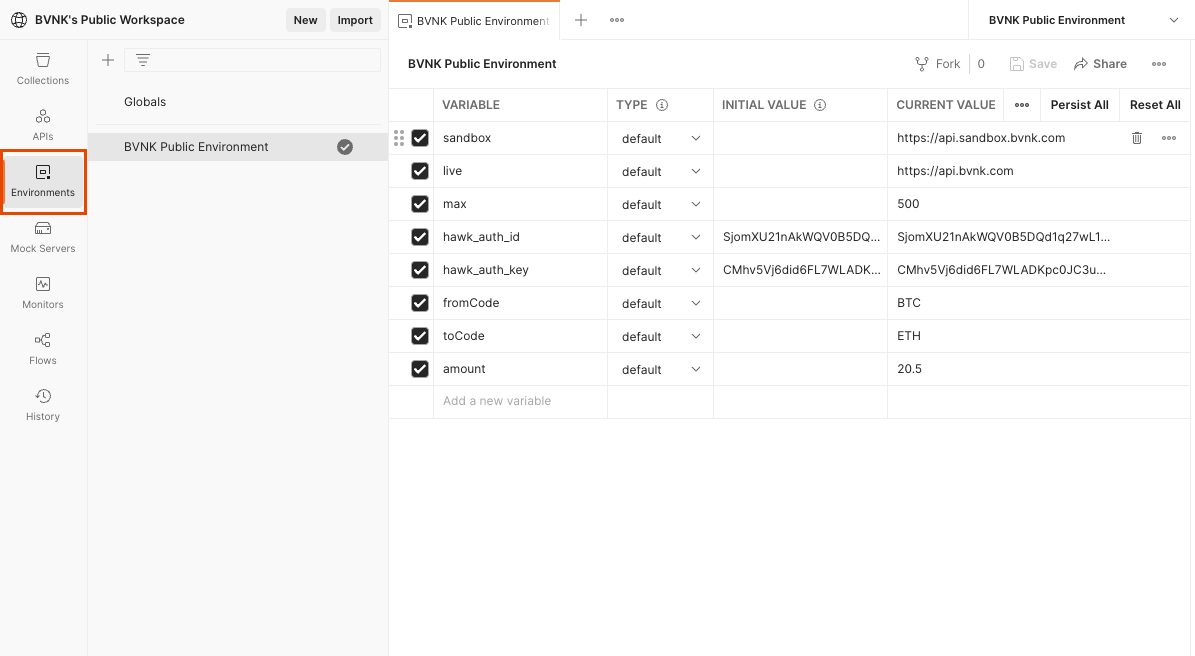Screen dimensions: 1195x656
Task: Open the Collections sidebar section
Action: coord(43,69)
